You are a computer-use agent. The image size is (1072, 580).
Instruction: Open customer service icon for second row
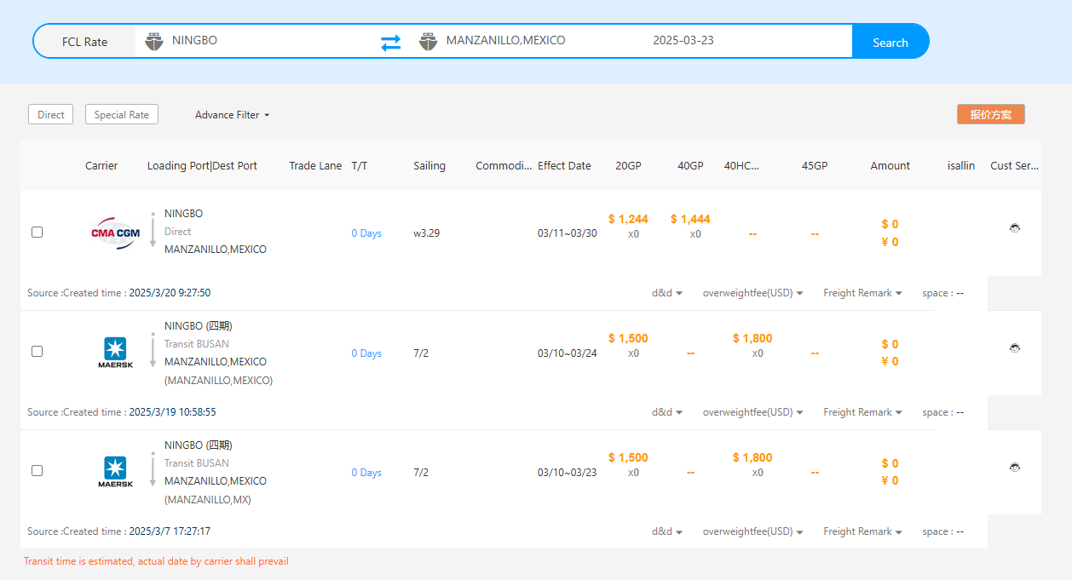click(1015, 348)
